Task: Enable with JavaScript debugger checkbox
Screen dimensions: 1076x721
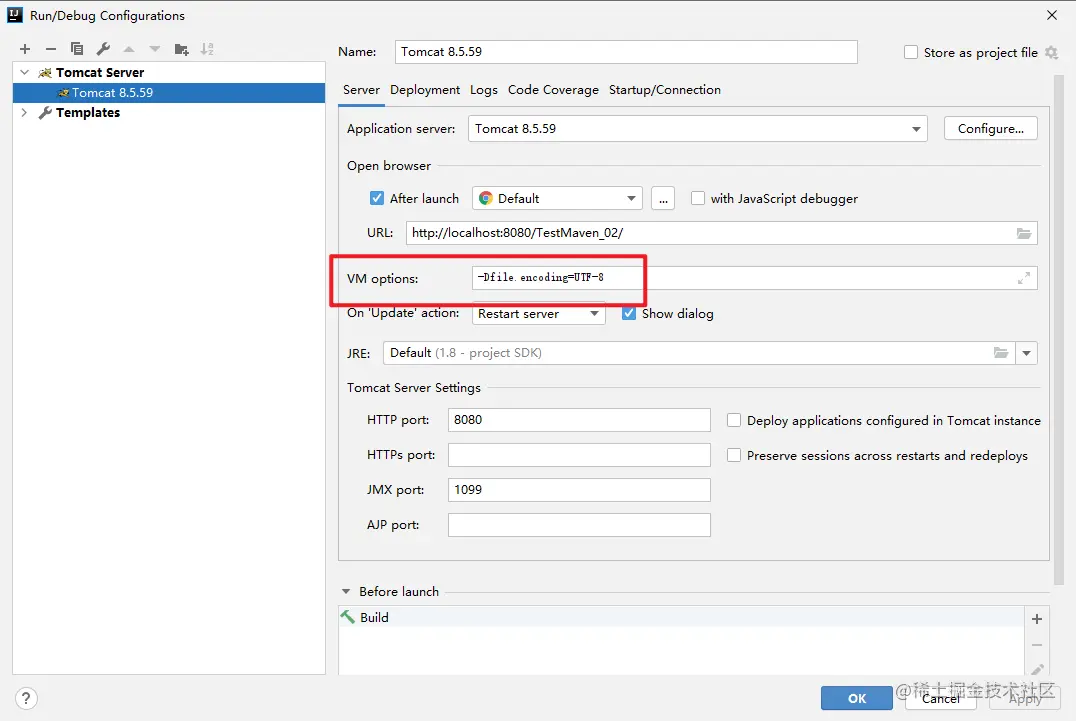Action: [x=698, y=198]
